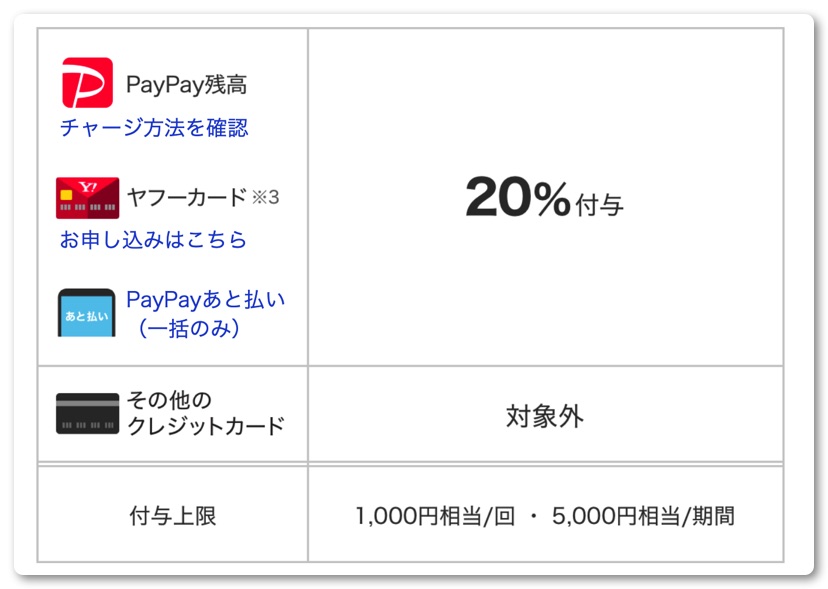Click the large 20% figure
This screenshot has width=828, height=589.
pyautogui.click(x=517, y=198)
